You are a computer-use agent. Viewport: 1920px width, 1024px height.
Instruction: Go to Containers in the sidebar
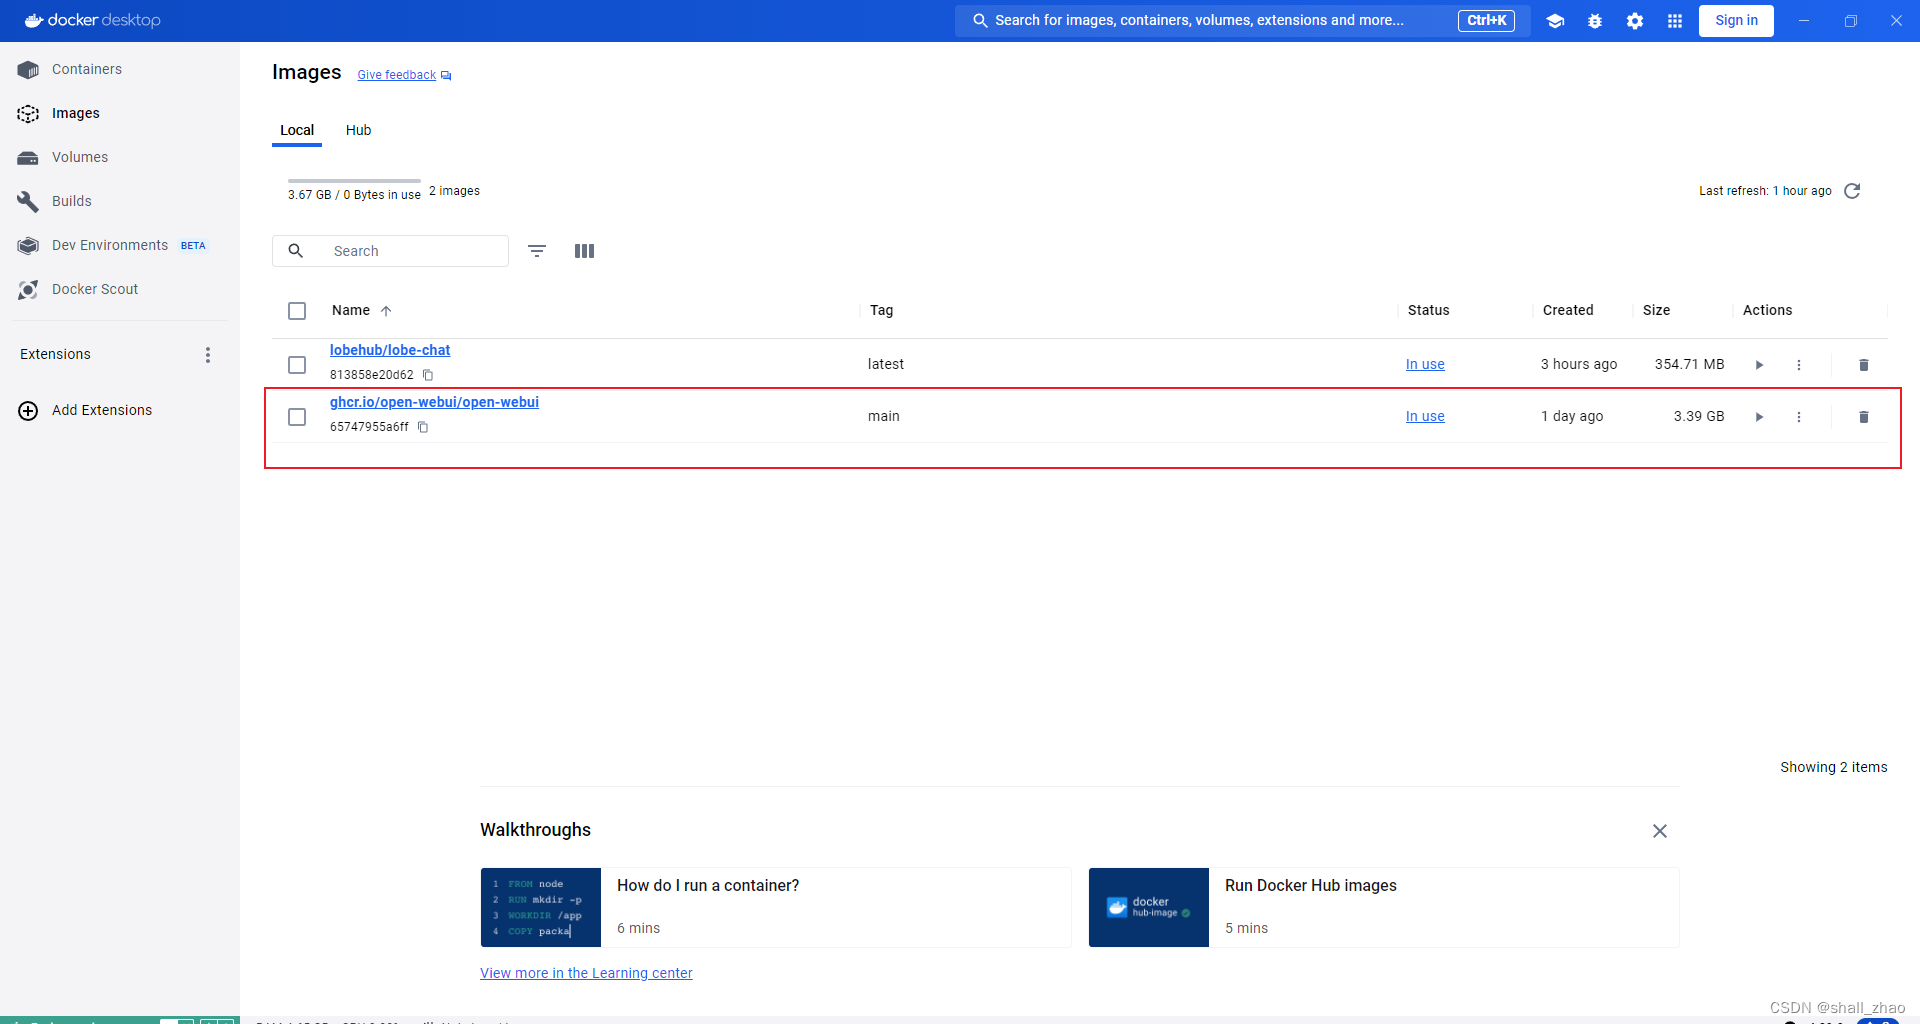(87, 69)
